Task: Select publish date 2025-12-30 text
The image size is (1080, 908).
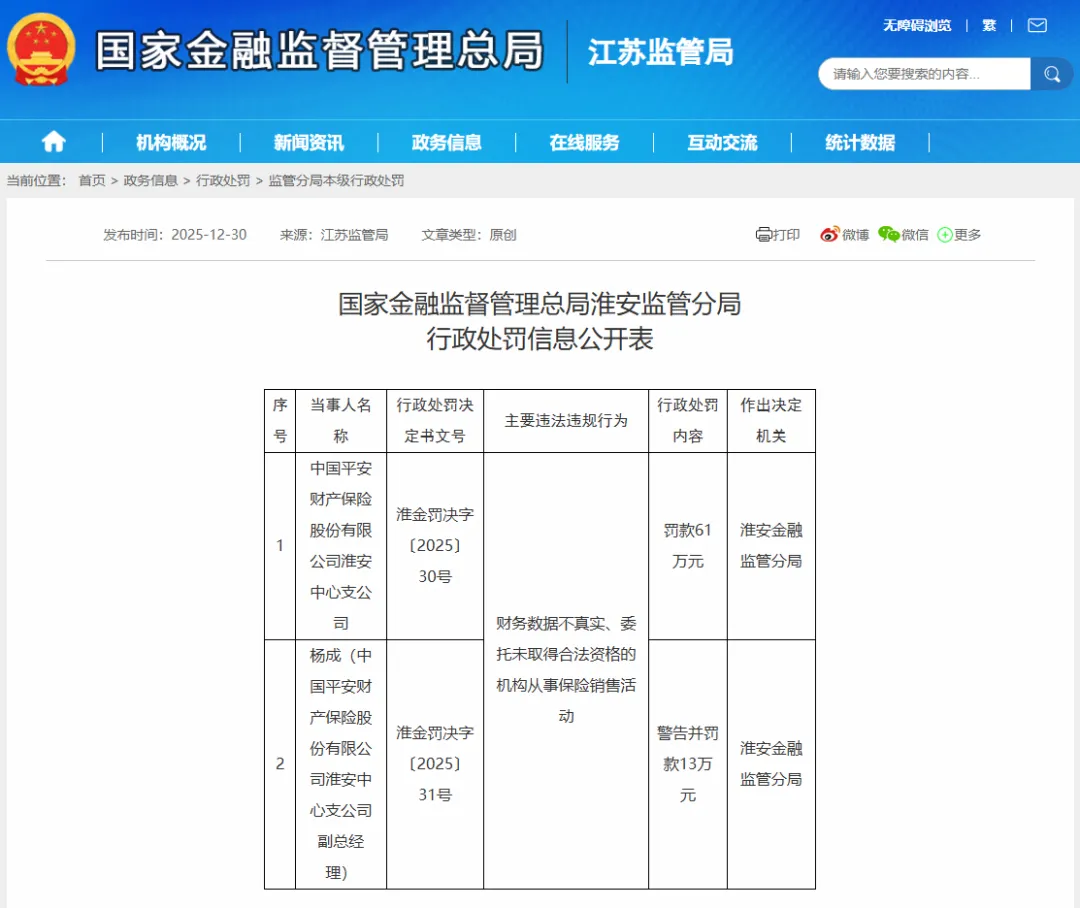Action: click(x=209, y=235)
